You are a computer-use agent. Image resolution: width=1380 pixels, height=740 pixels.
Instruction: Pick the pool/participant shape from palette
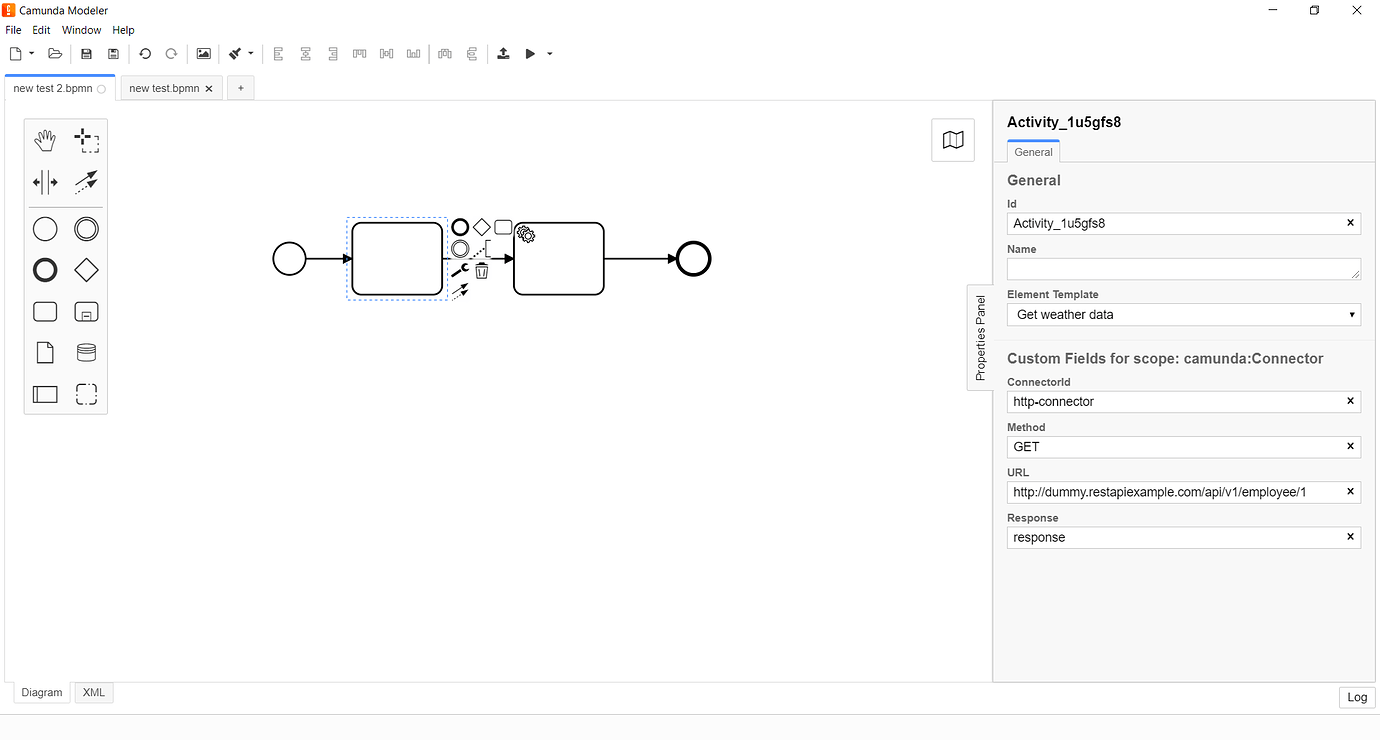tap(45, 394)
